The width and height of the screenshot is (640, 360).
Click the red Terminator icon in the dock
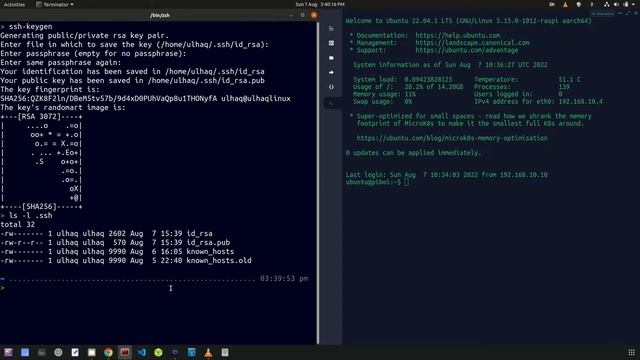coord(125,352)
